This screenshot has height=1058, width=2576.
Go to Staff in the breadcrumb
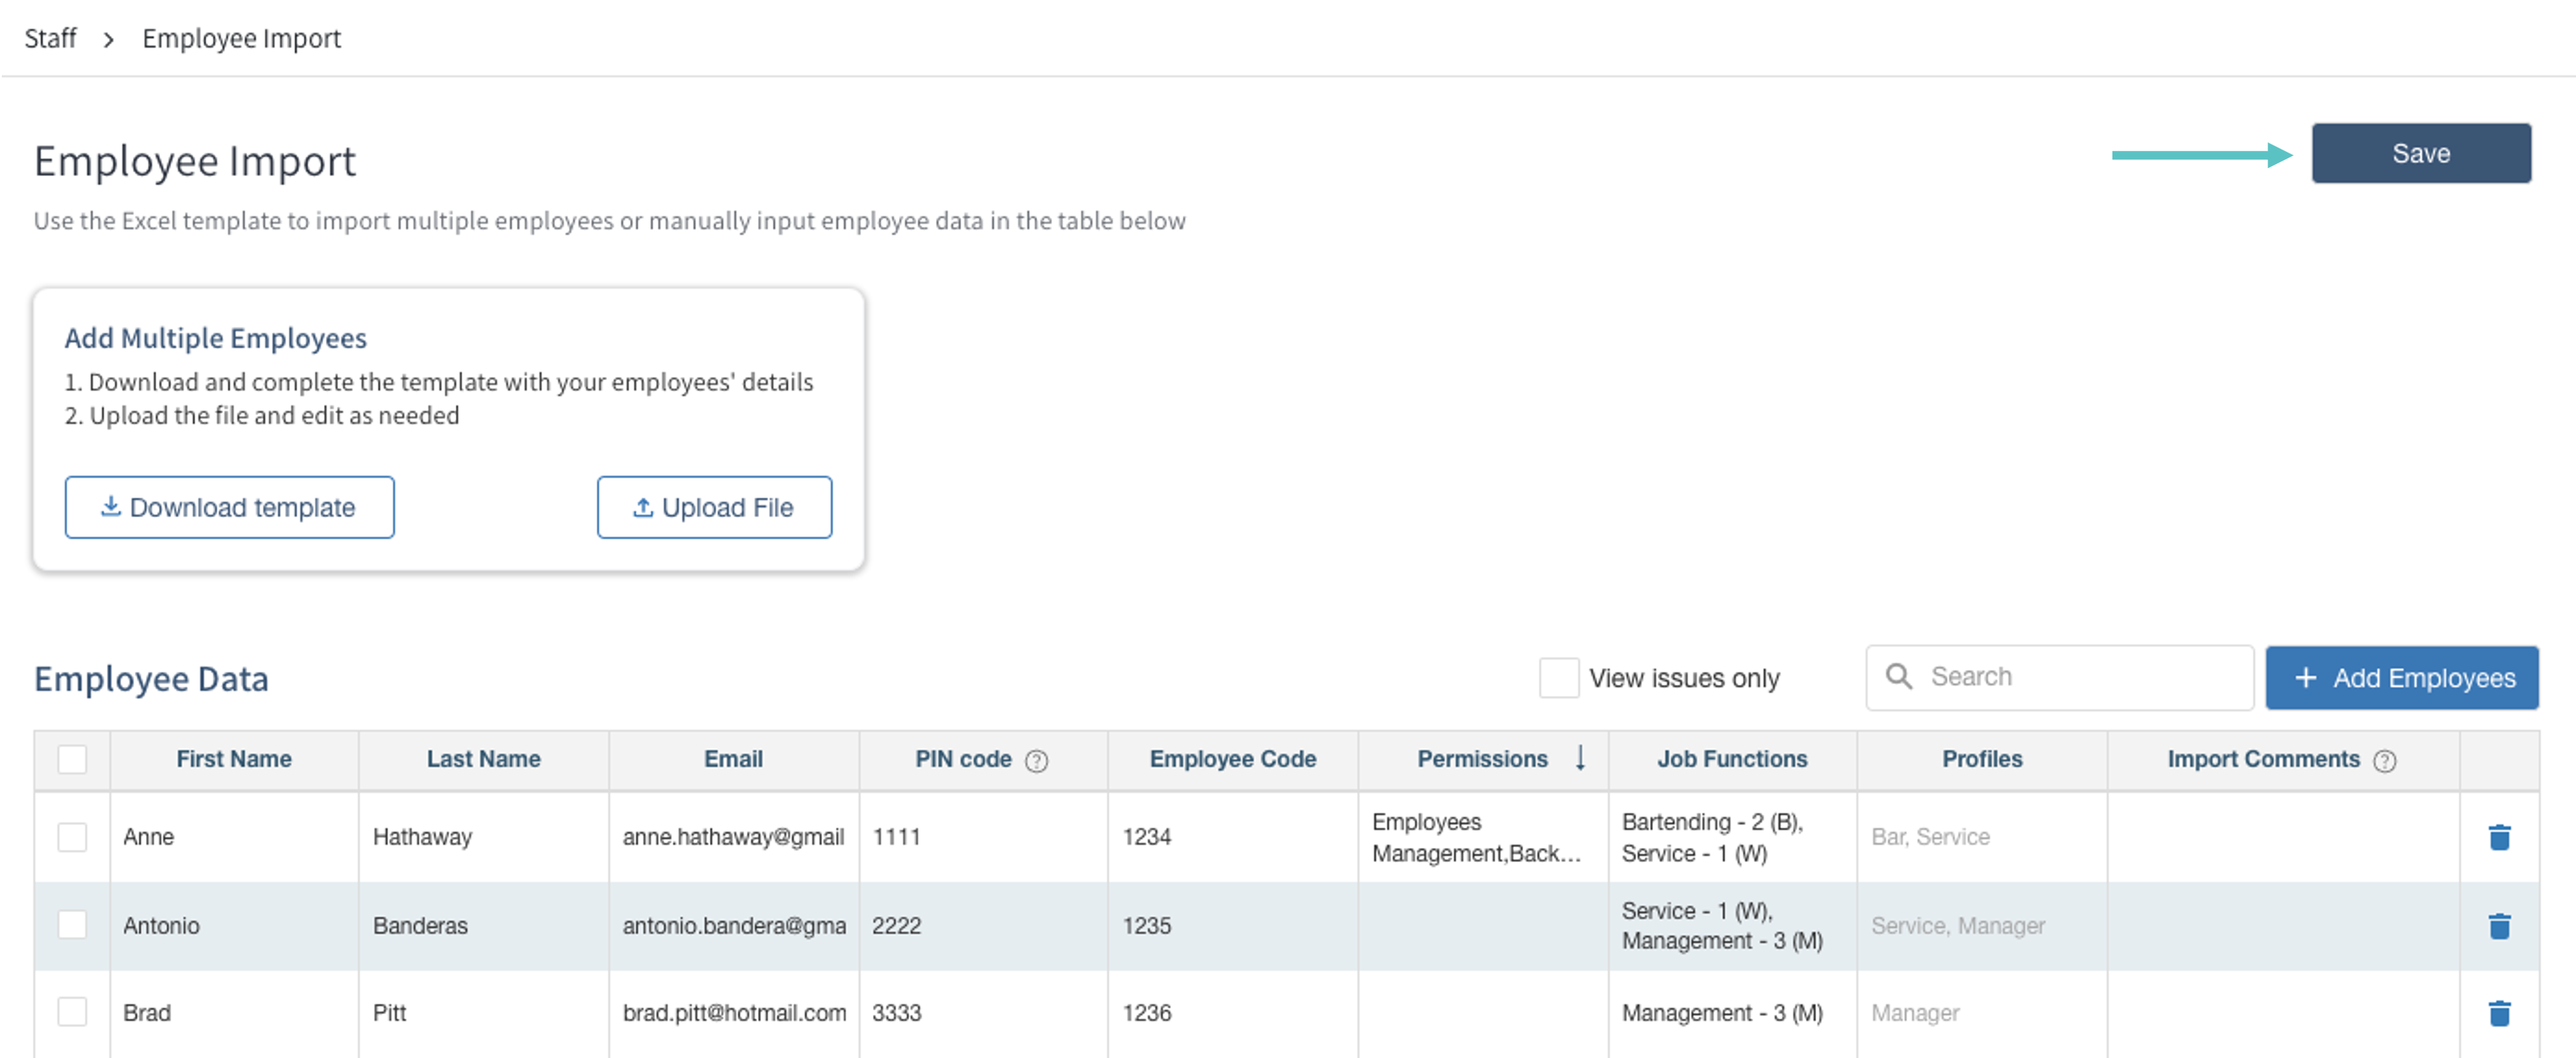[x=50, y=39]
